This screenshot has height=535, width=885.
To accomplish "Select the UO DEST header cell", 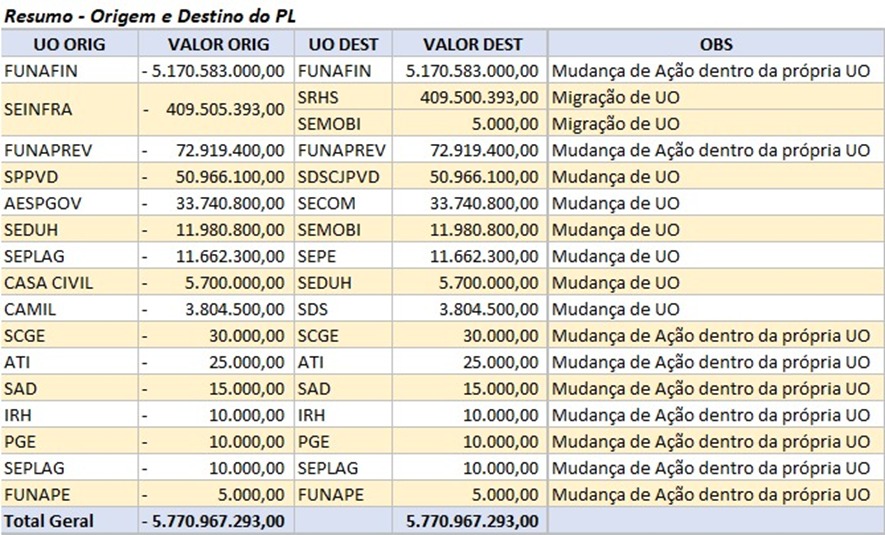I will (x=343, y=44).
